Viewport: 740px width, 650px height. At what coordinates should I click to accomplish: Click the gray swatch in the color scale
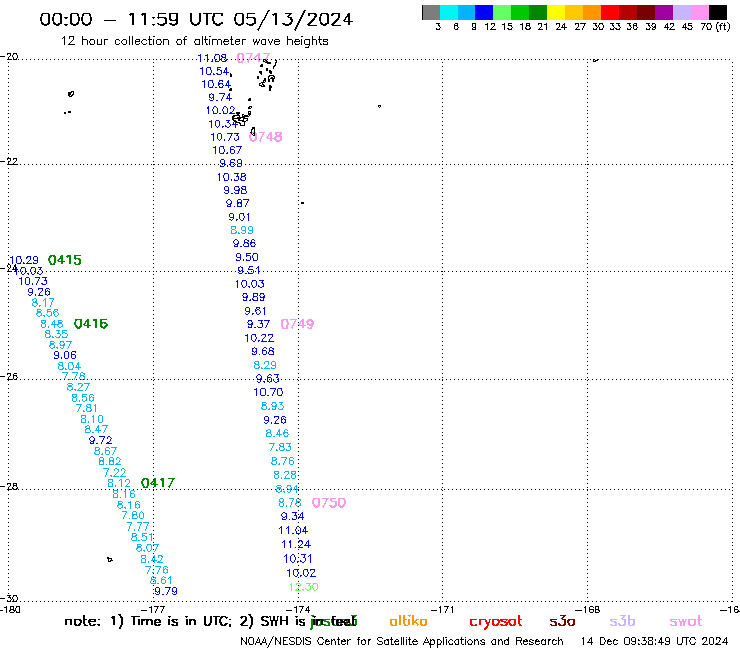tap(431, 12)
